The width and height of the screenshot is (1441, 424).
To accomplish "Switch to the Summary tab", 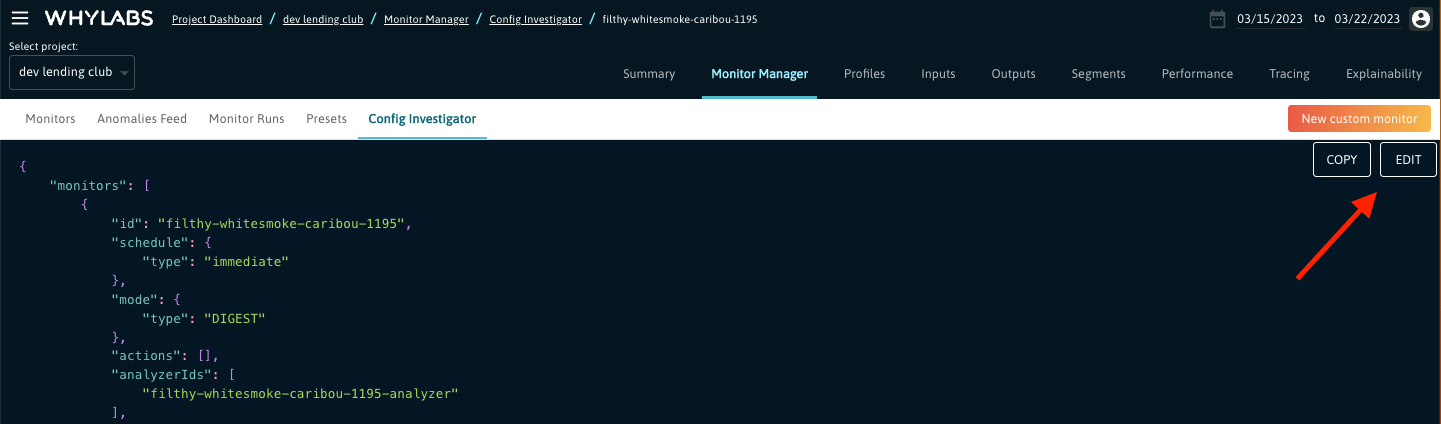I will coord(649,73).
